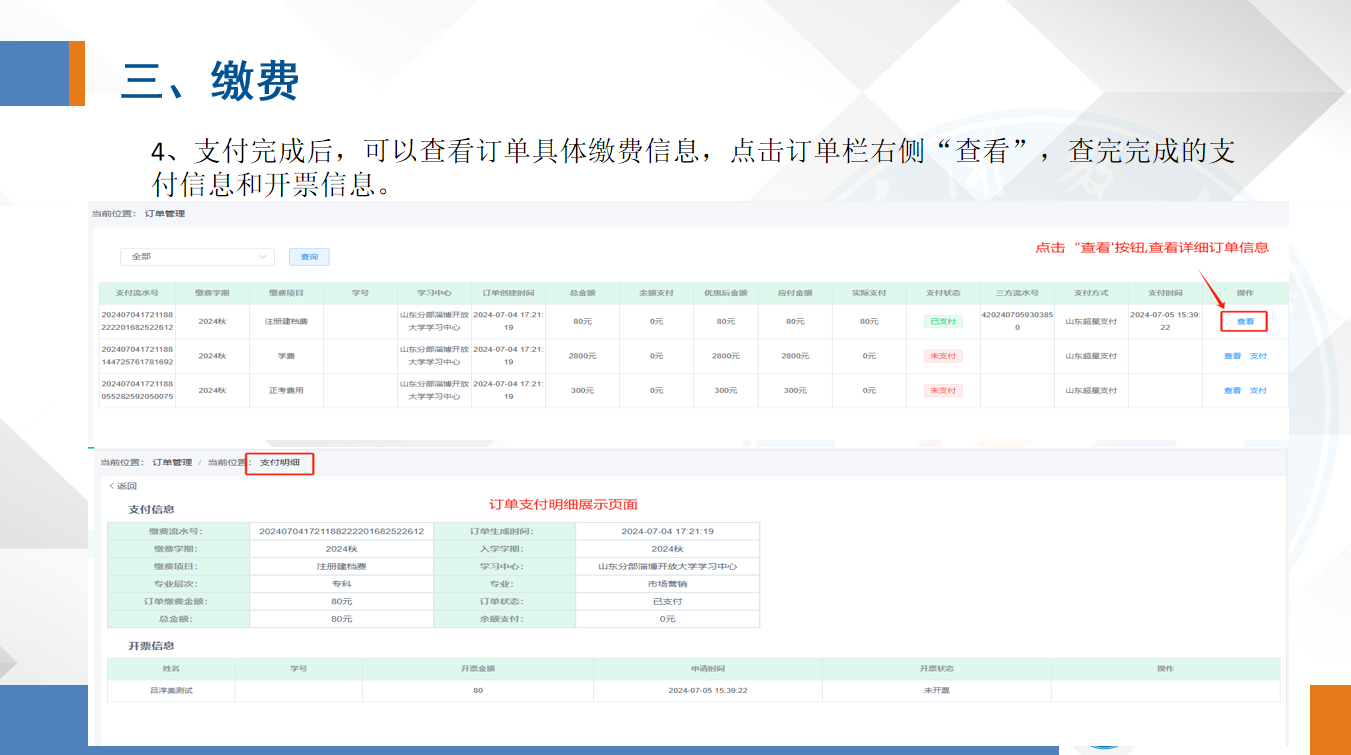Click the 查询 button
The height and width of the screenshot is (755, 1351).
[309, 257]
